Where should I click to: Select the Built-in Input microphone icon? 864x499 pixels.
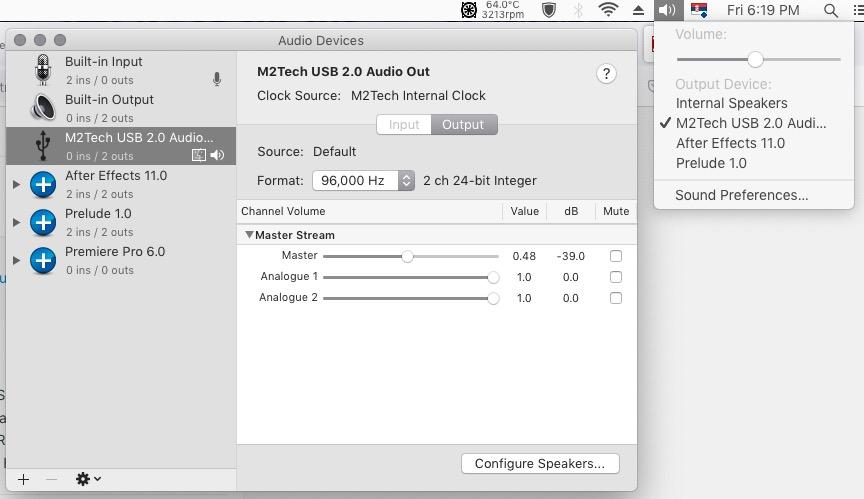[x=42, y=70]
